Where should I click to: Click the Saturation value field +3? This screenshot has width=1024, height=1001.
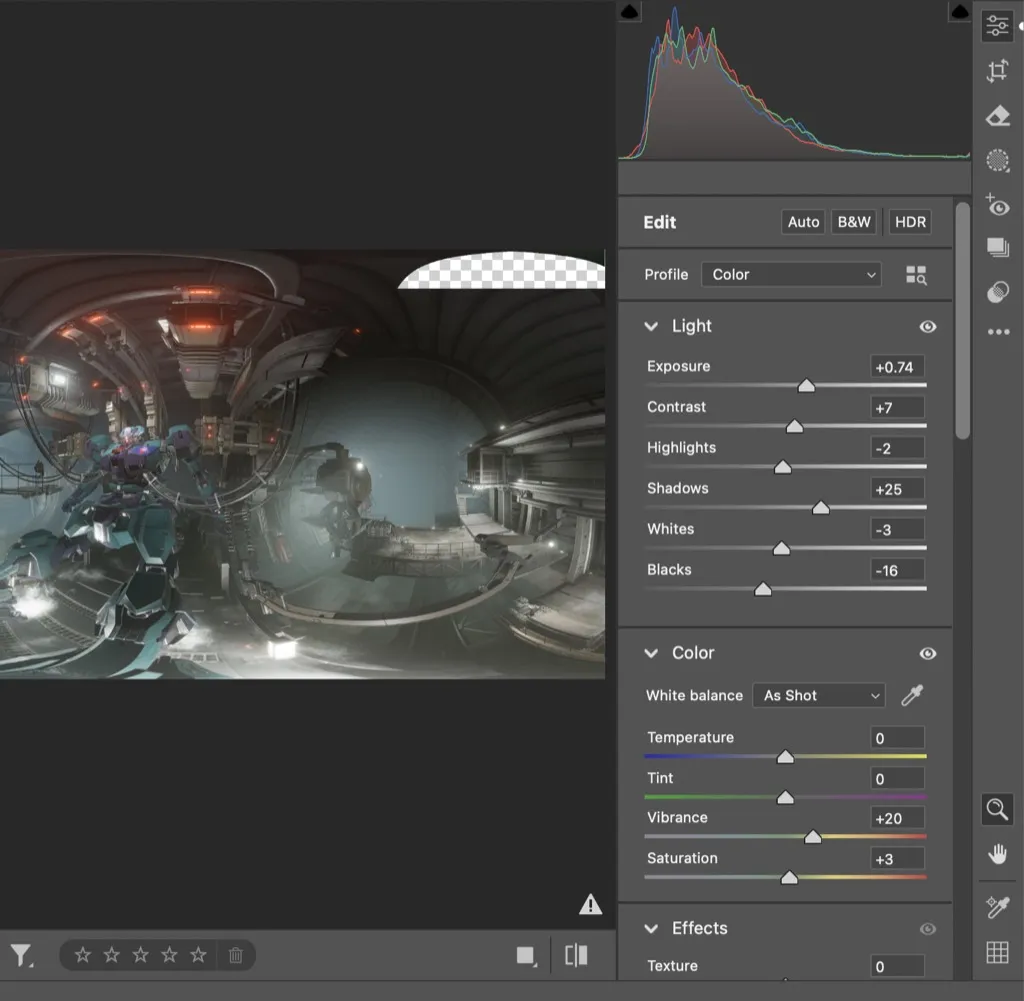pyautogui.click(x=897, y=859)
